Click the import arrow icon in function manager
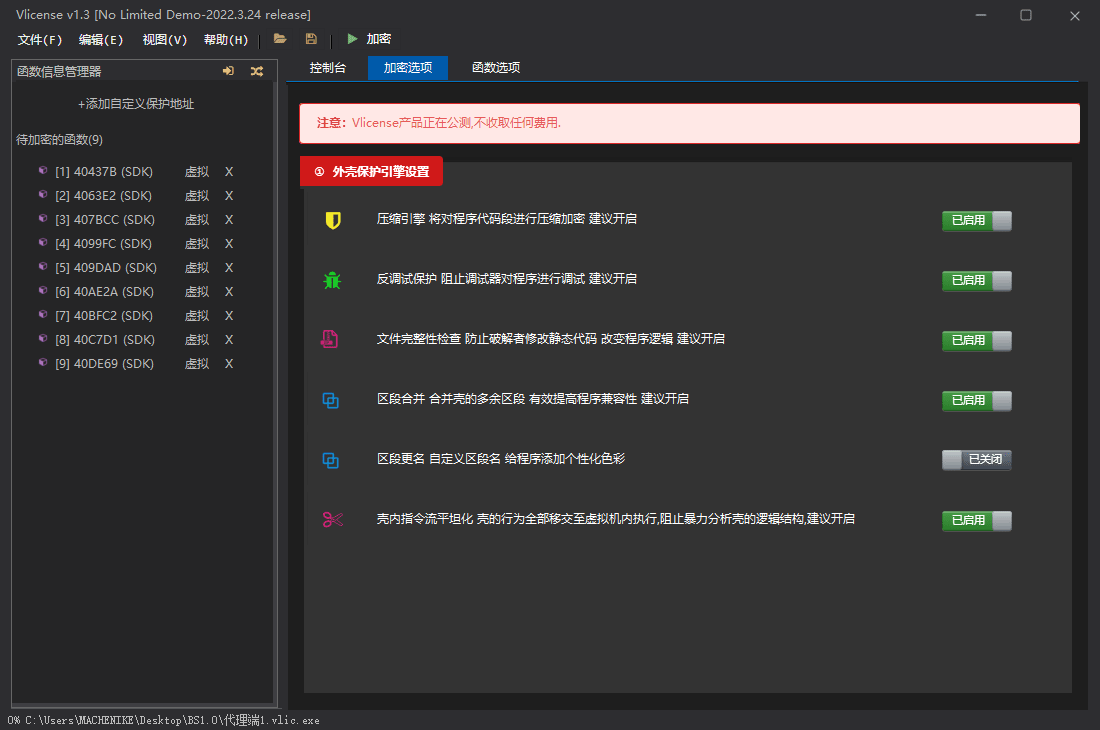 [229, 71]
